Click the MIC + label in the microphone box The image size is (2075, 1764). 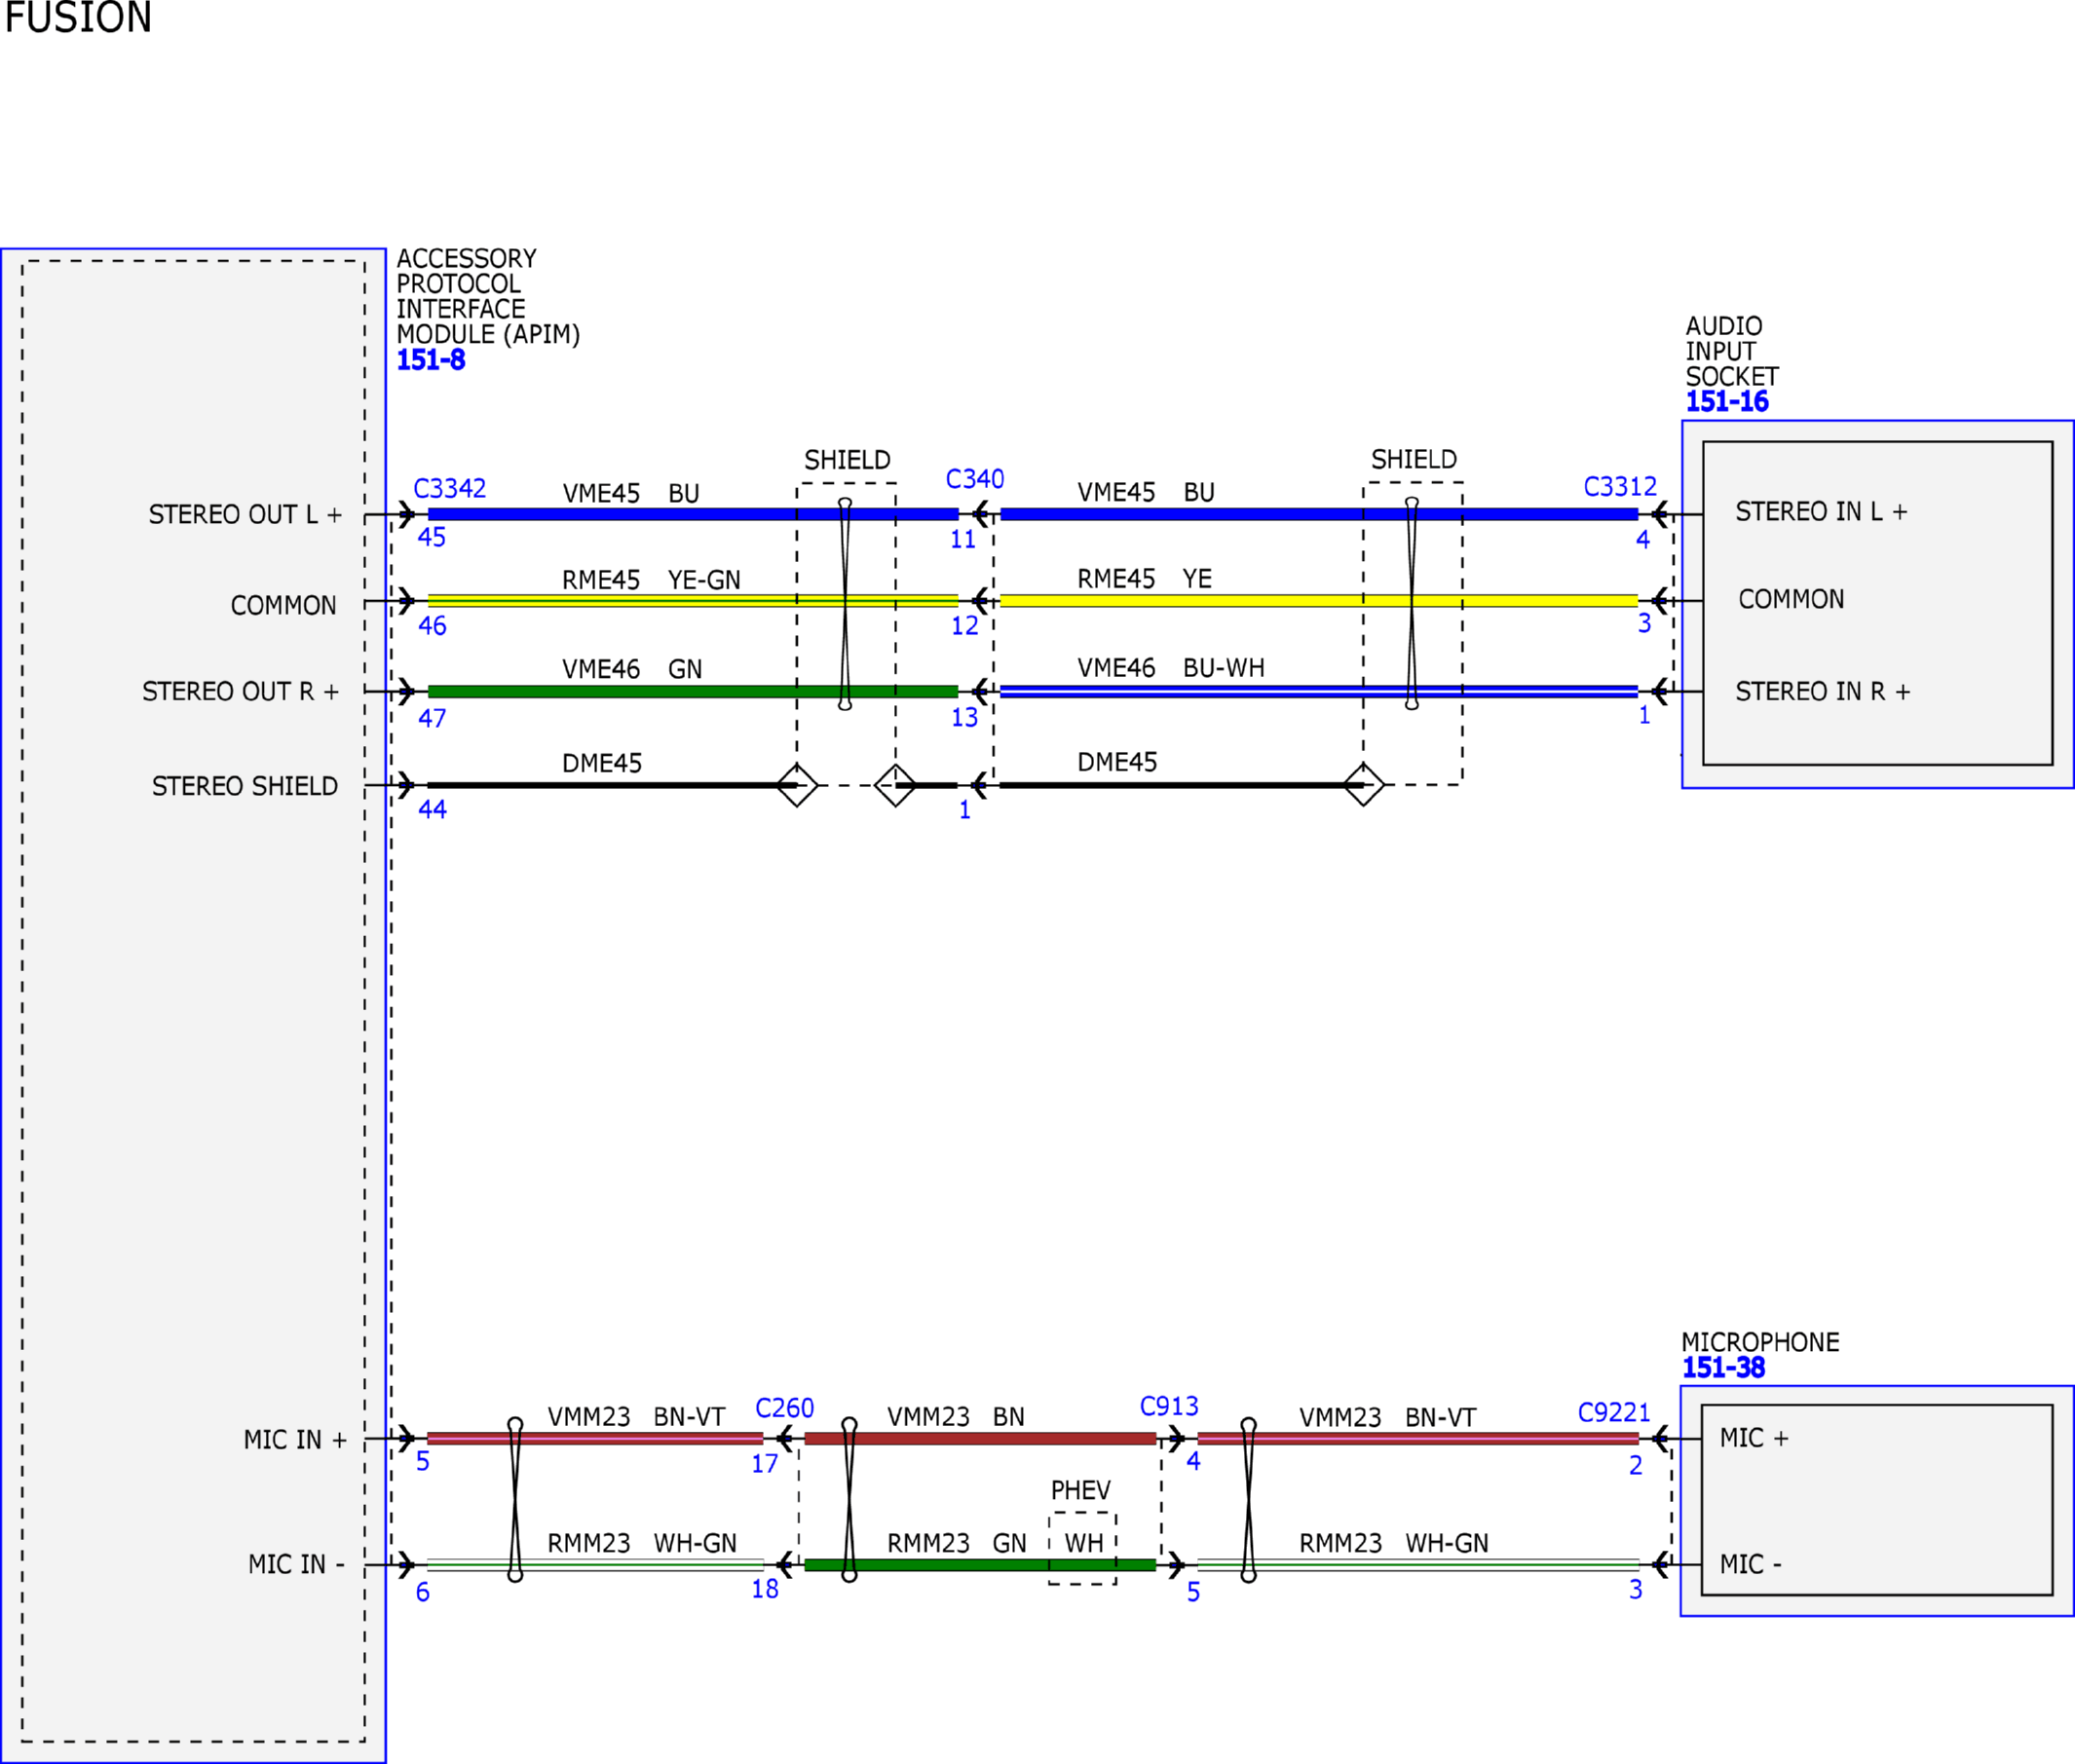point(1754,1438)
